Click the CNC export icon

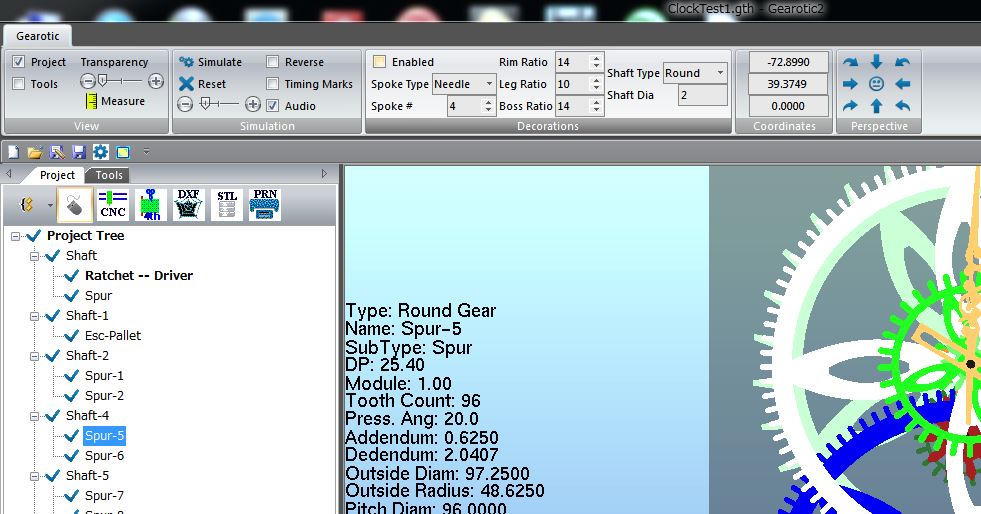113,205
